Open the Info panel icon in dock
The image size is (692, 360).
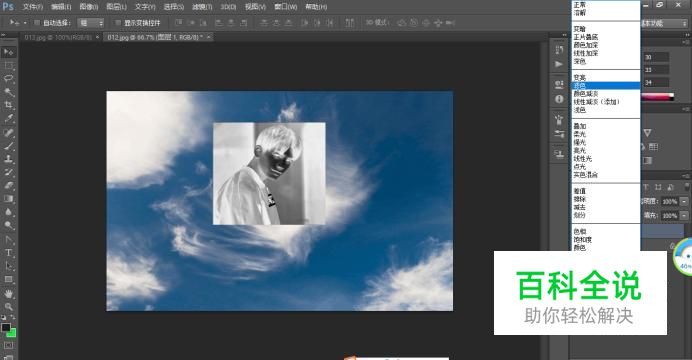tap(559, 99)
